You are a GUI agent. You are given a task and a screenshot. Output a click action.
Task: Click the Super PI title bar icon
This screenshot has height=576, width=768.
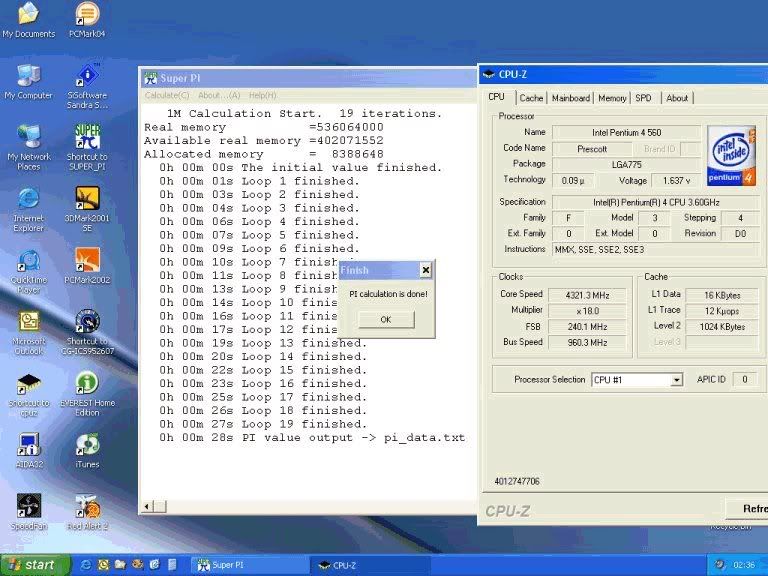click(150, 78)
